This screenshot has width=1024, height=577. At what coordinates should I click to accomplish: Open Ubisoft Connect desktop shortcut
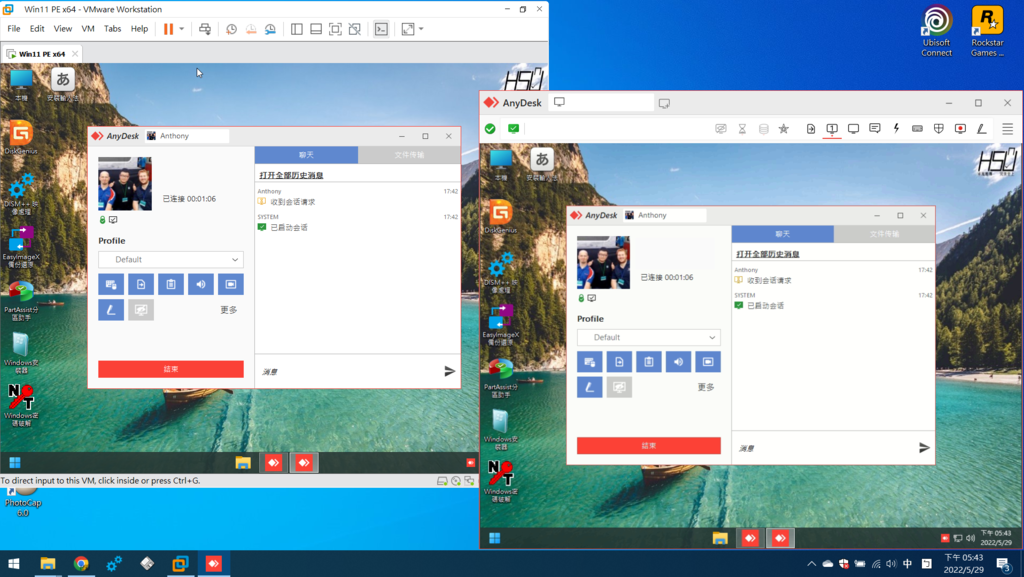[936, 31]
